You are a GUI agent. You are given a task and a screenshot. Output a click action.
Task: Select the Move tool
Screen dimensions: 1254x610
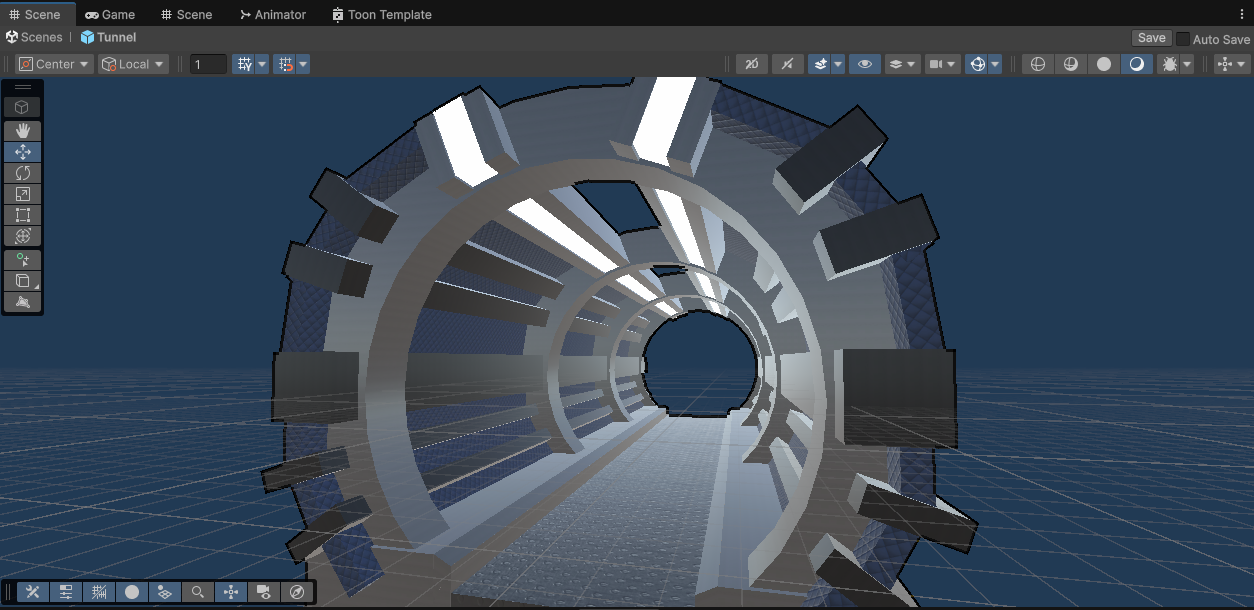click(22, 152)
